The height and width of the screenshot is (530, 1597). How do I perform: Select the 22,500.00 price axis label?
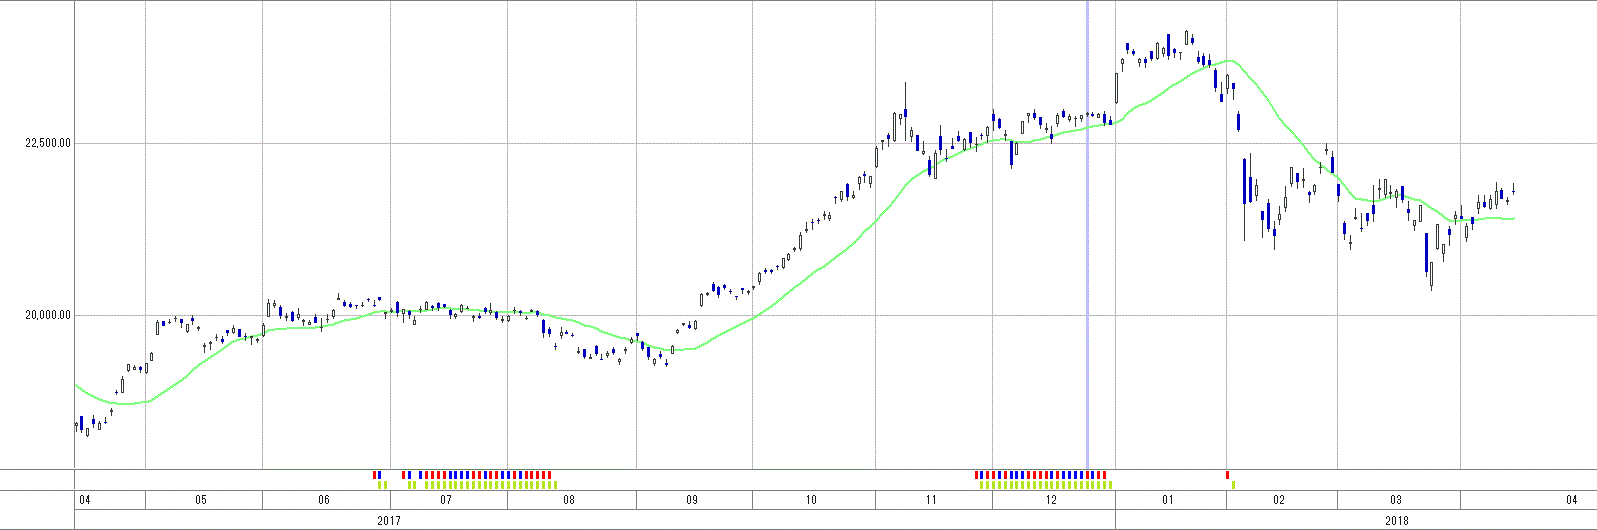(48, 143)
